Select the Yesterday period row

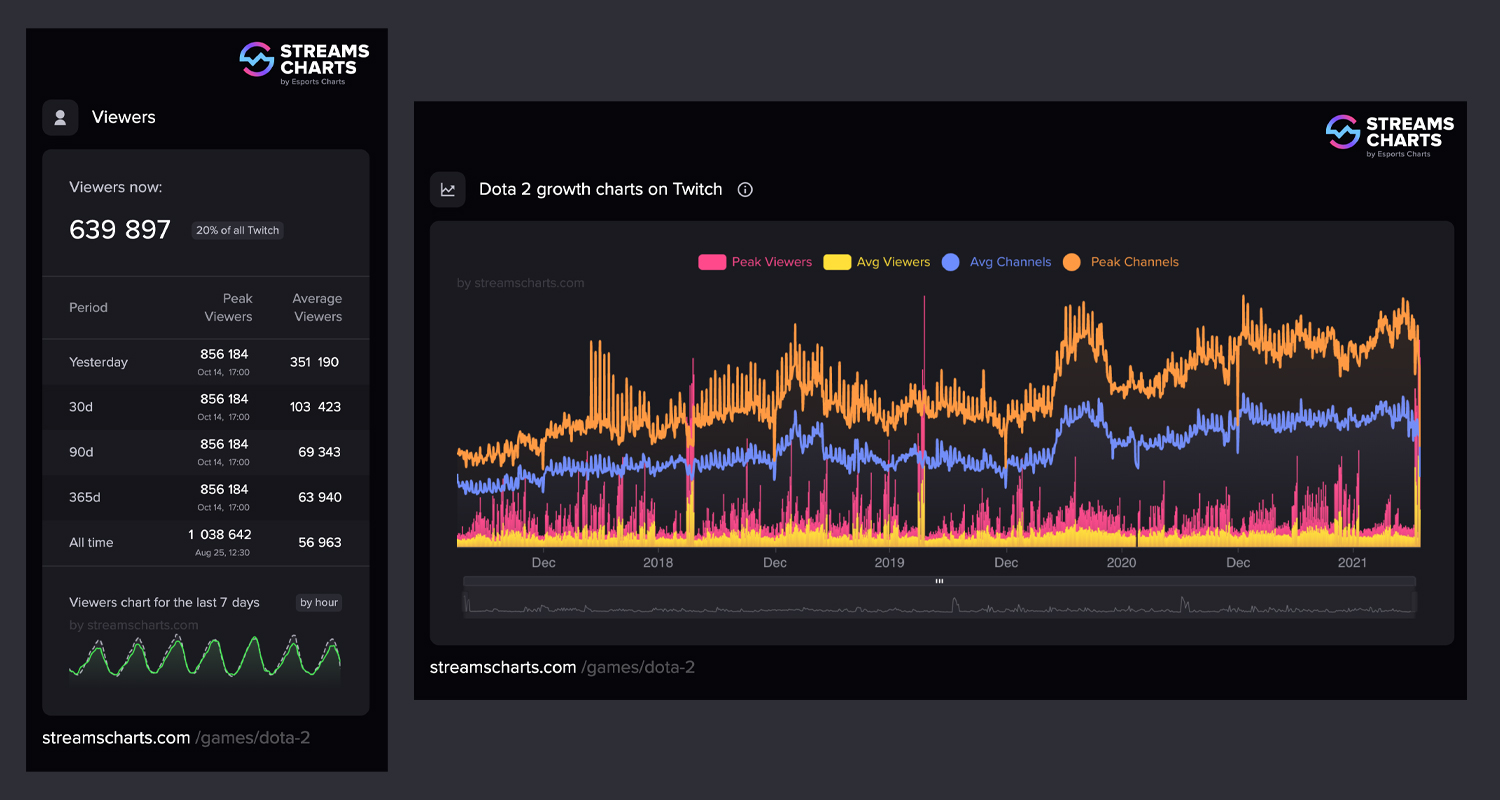point(206,362)
